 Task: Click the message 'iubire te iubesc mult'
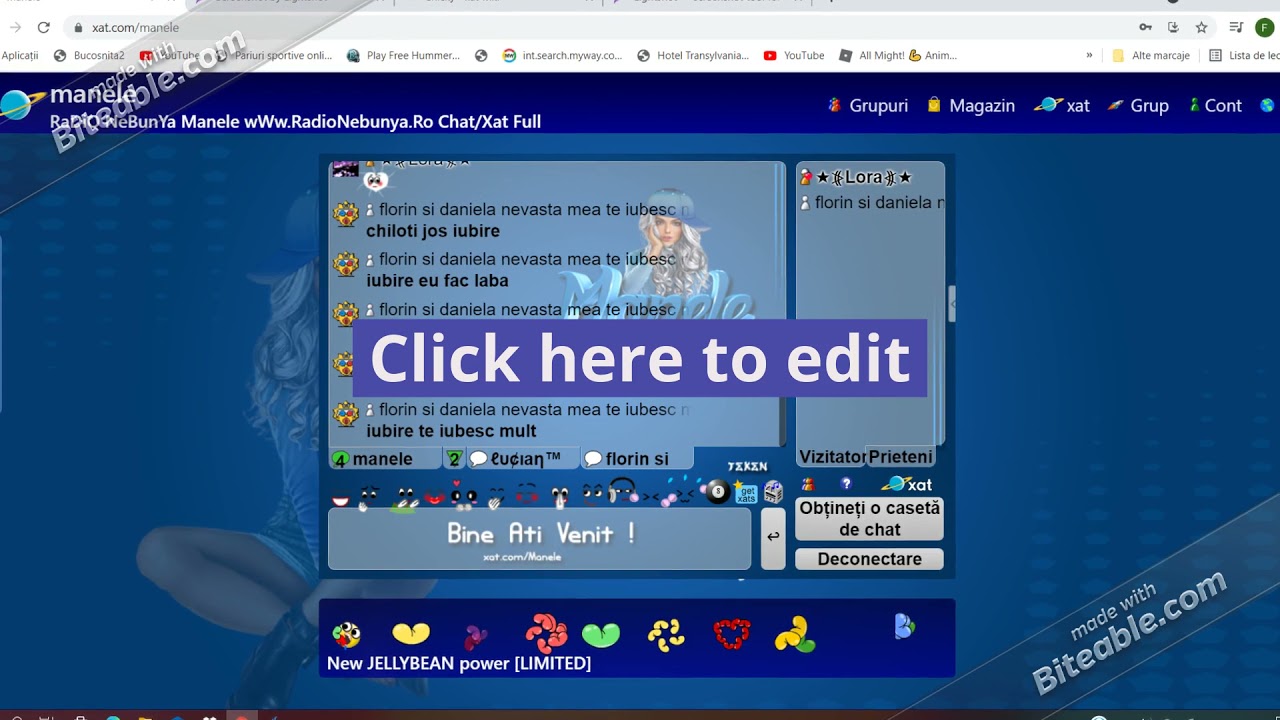click(451, 431)
